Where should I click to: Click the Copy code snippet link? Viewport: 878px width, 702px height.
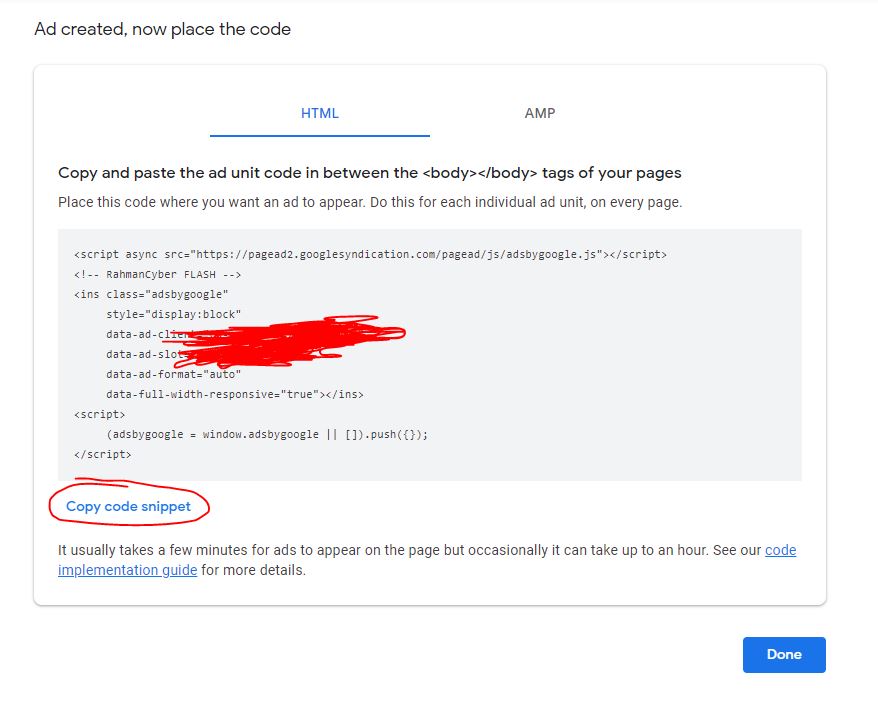pyautogui.click(x=129, y=506)
